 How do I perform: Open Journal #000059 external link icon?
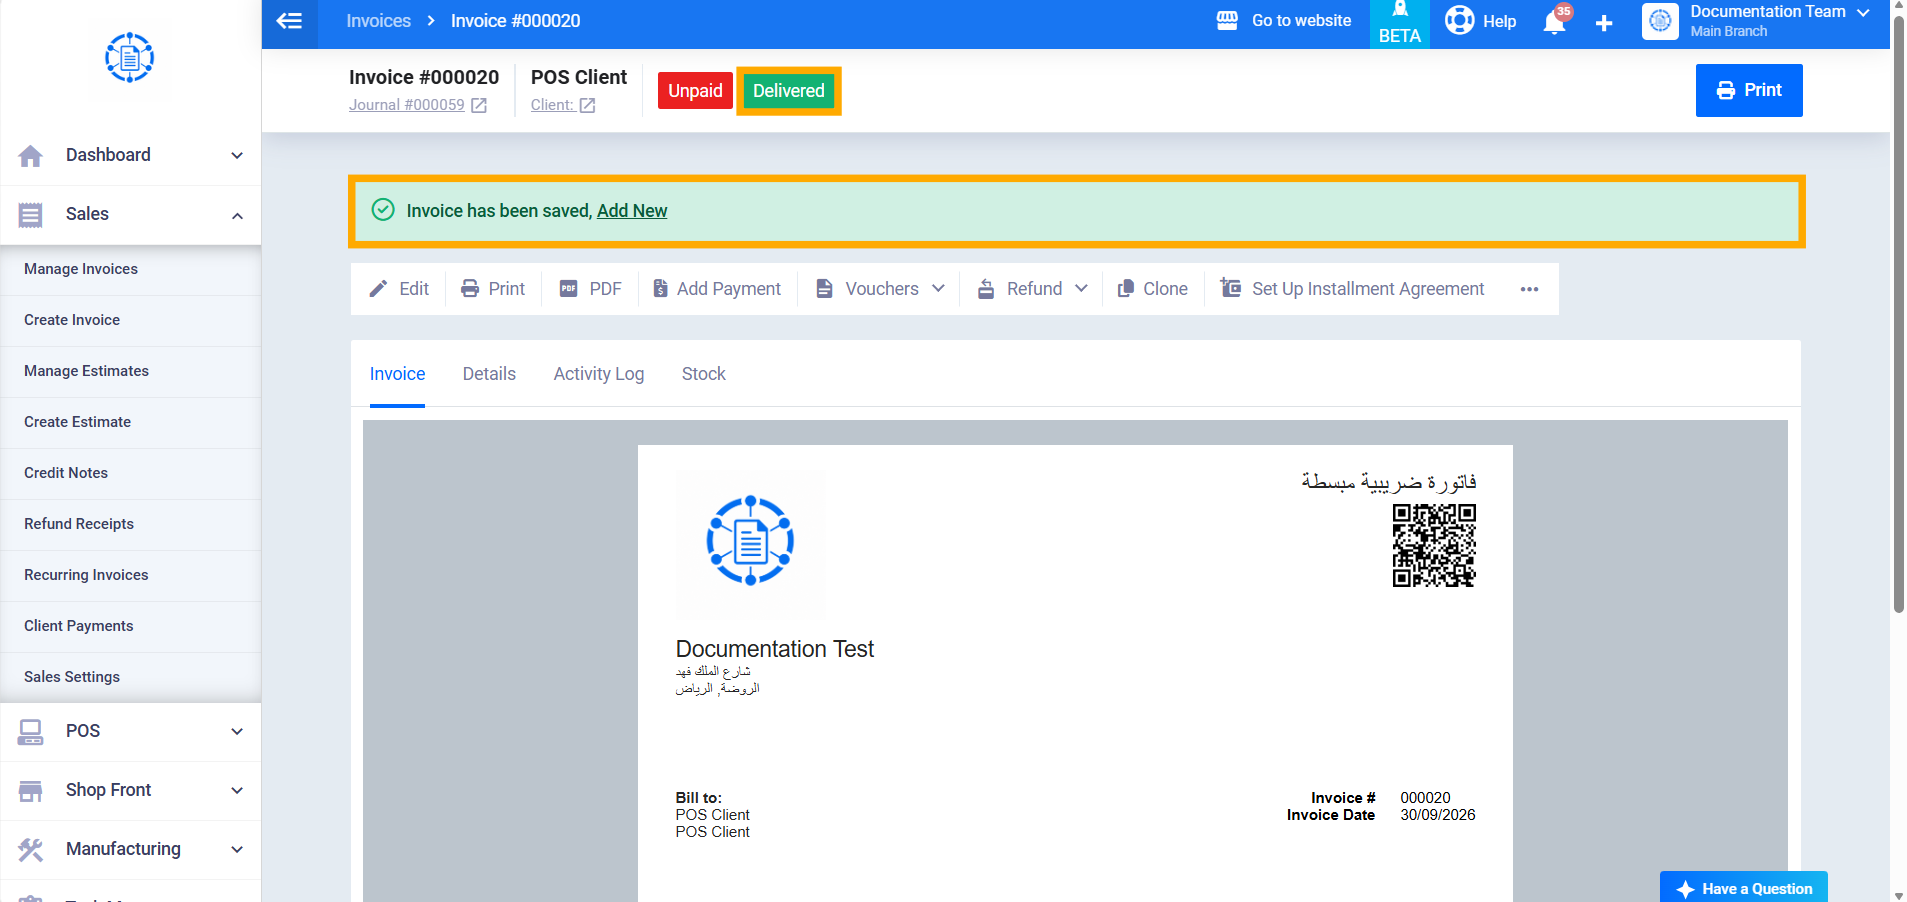479,105
